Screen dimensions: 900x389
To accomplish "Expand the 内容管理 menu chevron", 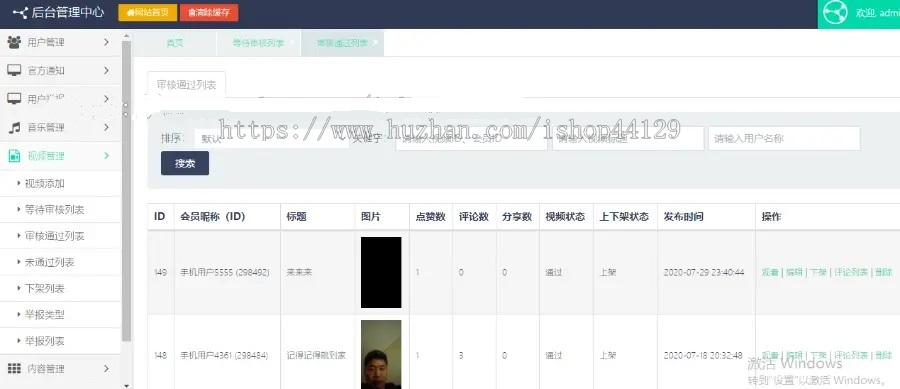I will [106, 368].
